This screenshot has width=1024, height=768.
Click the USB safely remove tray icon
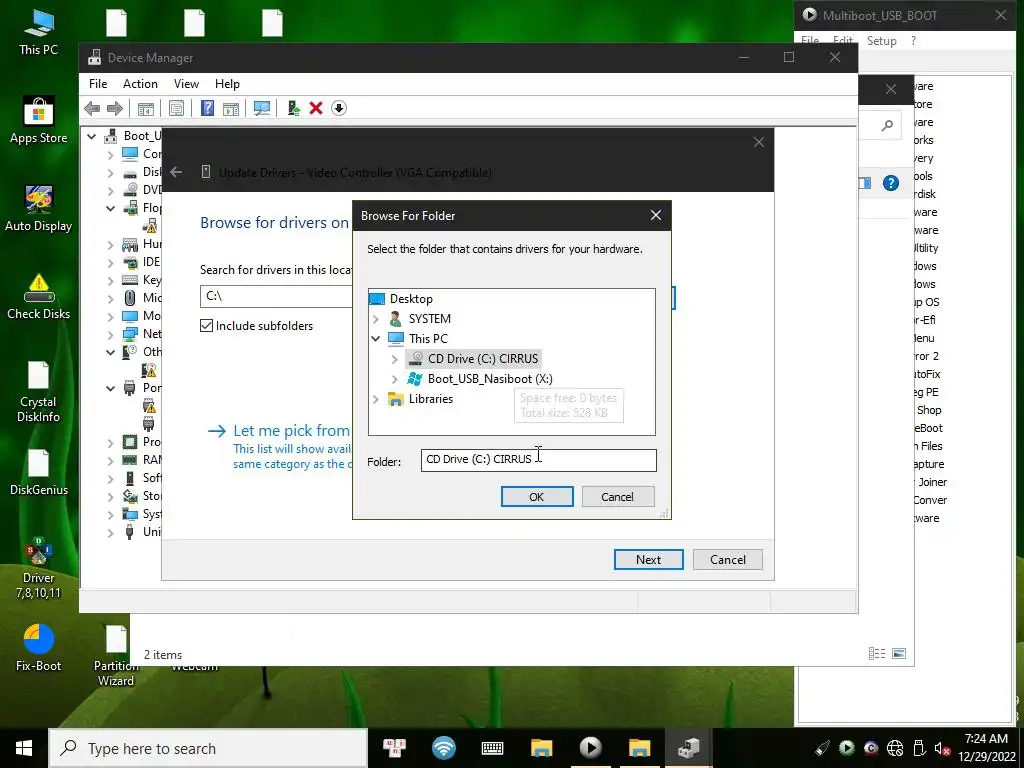point(919,748)
